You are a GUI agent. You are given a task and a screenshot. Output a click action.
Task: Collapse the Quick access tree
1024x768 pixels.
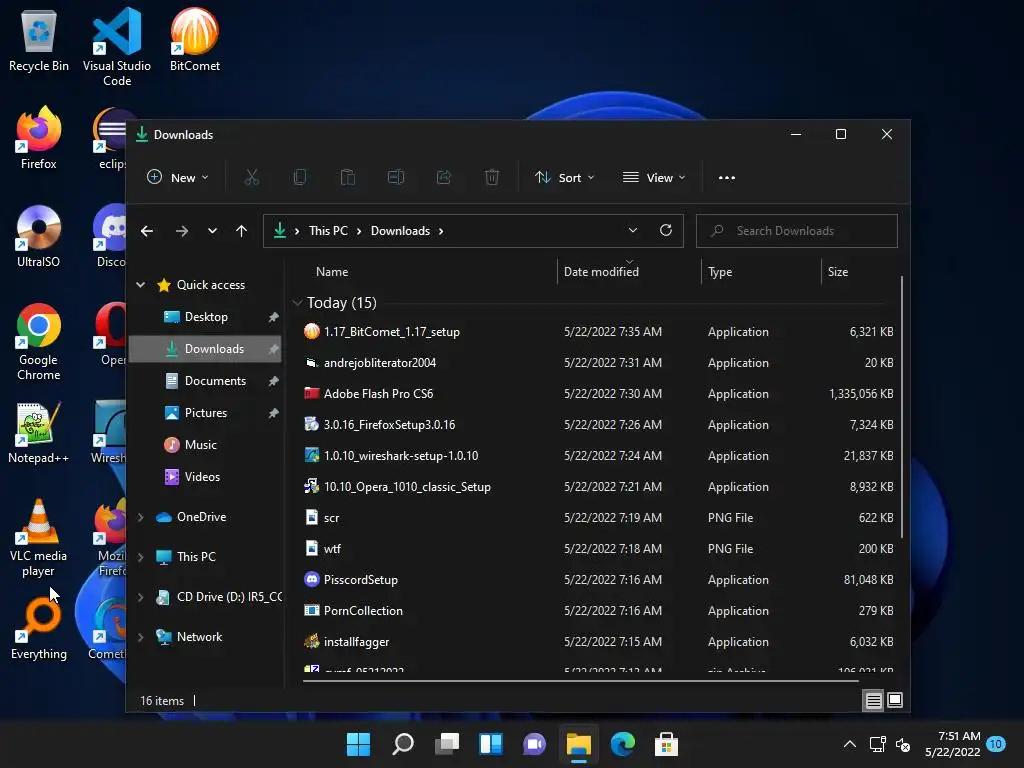click(140, 285)
